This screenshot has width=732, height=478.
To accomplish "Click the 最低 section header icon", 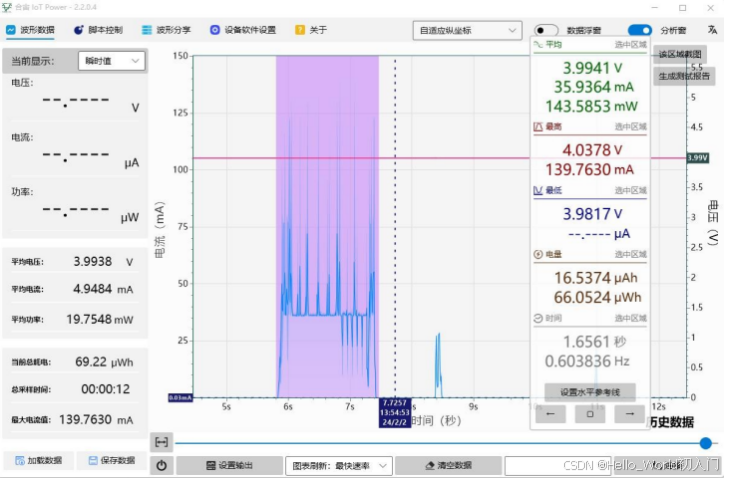I will pos(538,190).
